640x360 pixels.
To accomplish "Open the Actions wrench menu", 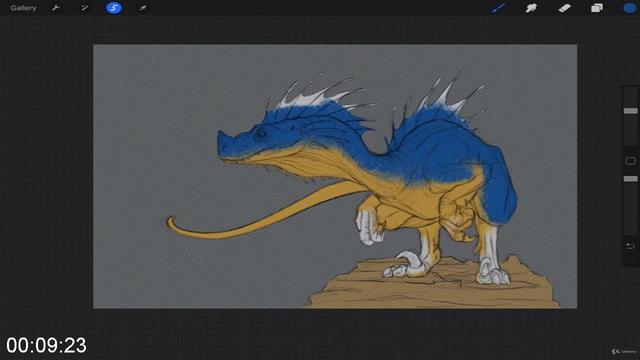I will click(56, 8).
